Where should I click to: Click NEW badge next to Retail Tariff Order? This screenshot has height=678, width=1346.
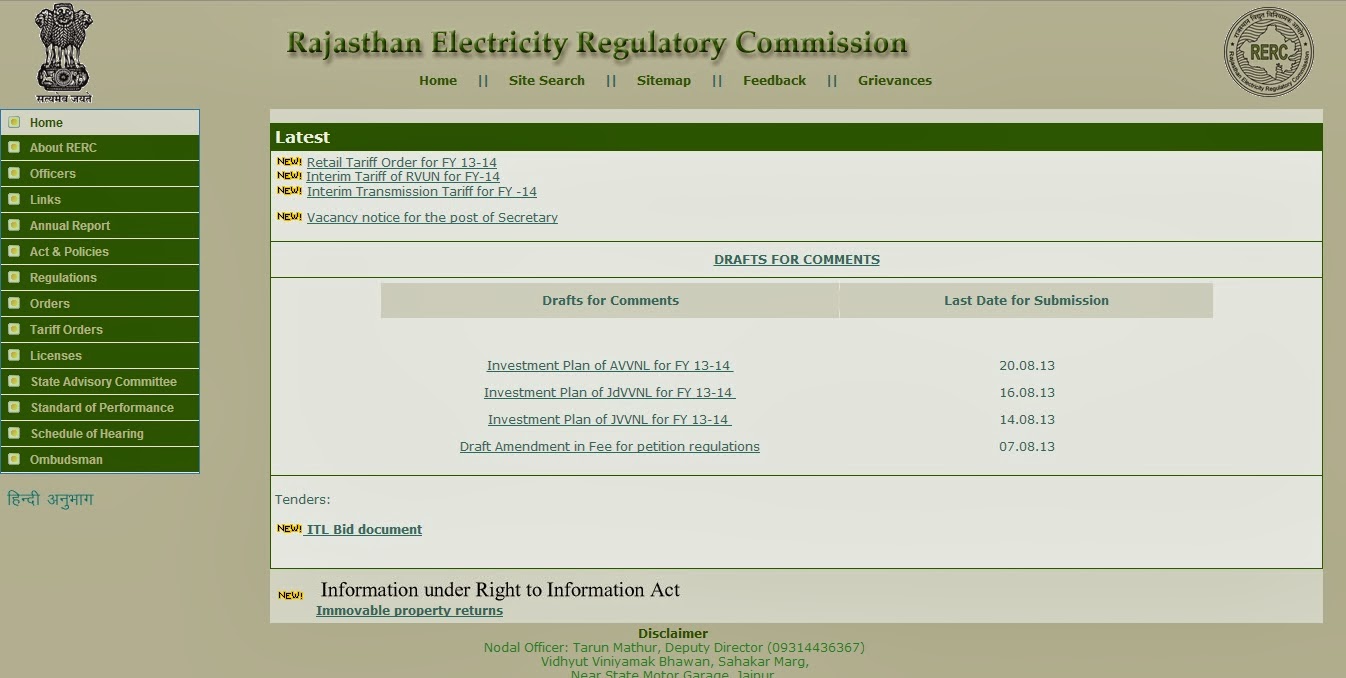289,161
